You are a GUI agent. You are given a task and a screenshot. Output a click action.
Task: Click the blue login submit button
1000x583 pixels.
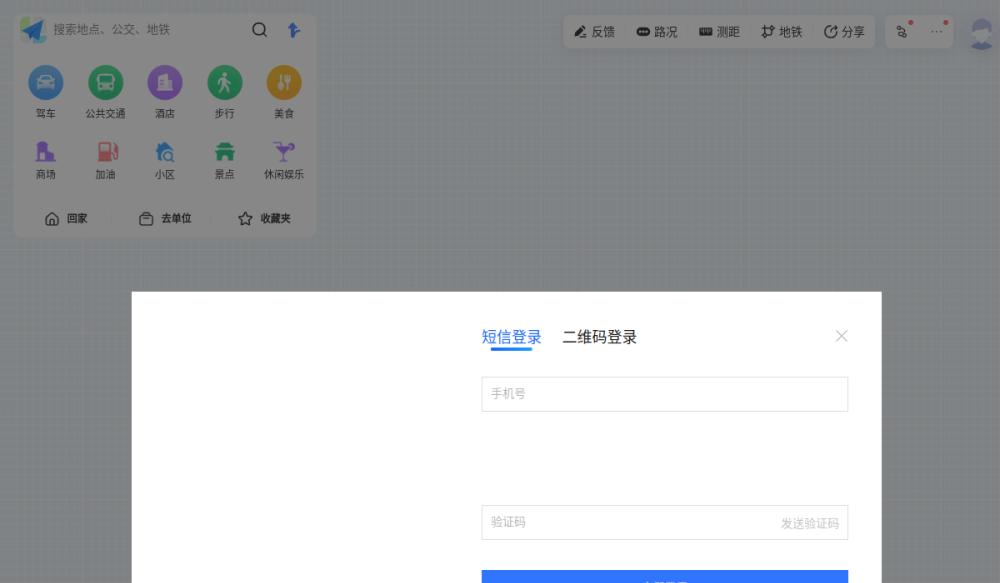click(665, 577)
